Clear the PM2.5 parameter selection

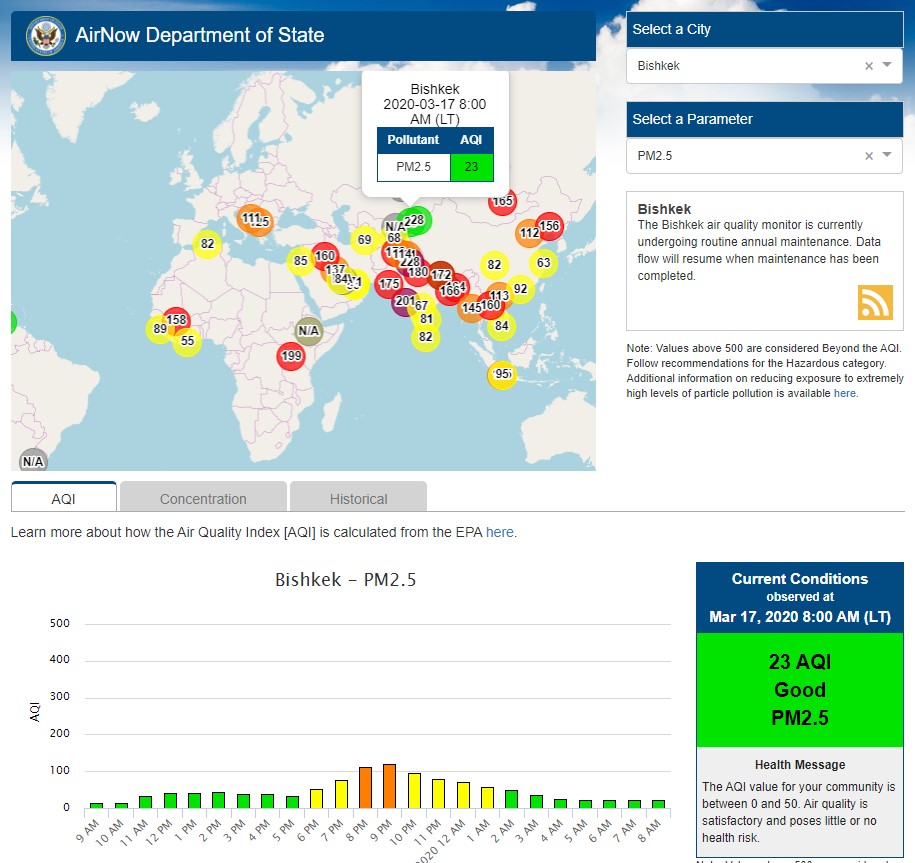pyautogui.click(x=868, y=156)
